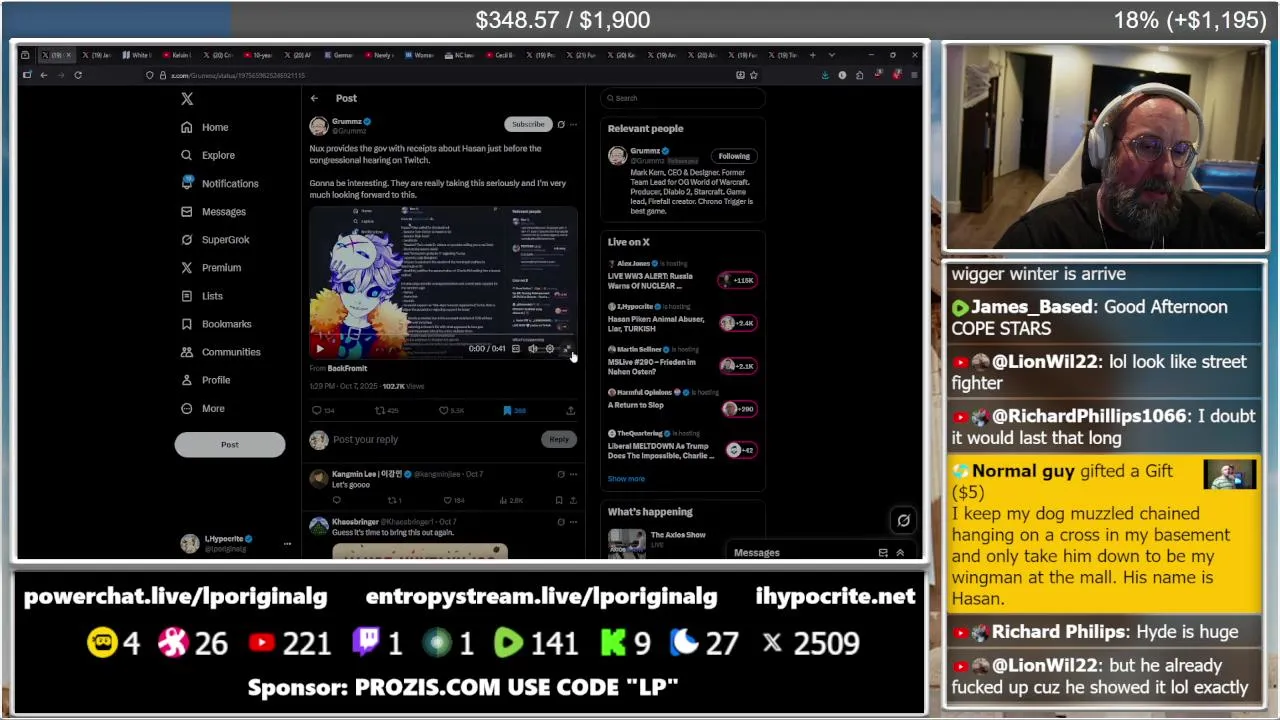
Task: Mute the video volume
Action: tap(533, 349)
